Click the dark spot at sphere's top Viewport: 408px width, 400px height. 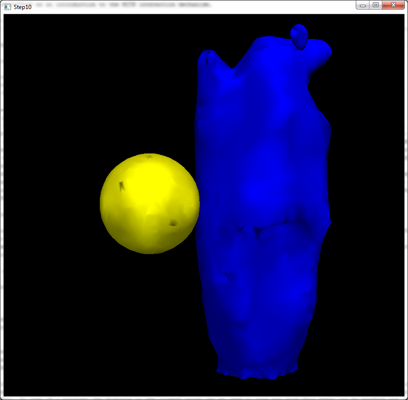(149, 156)
